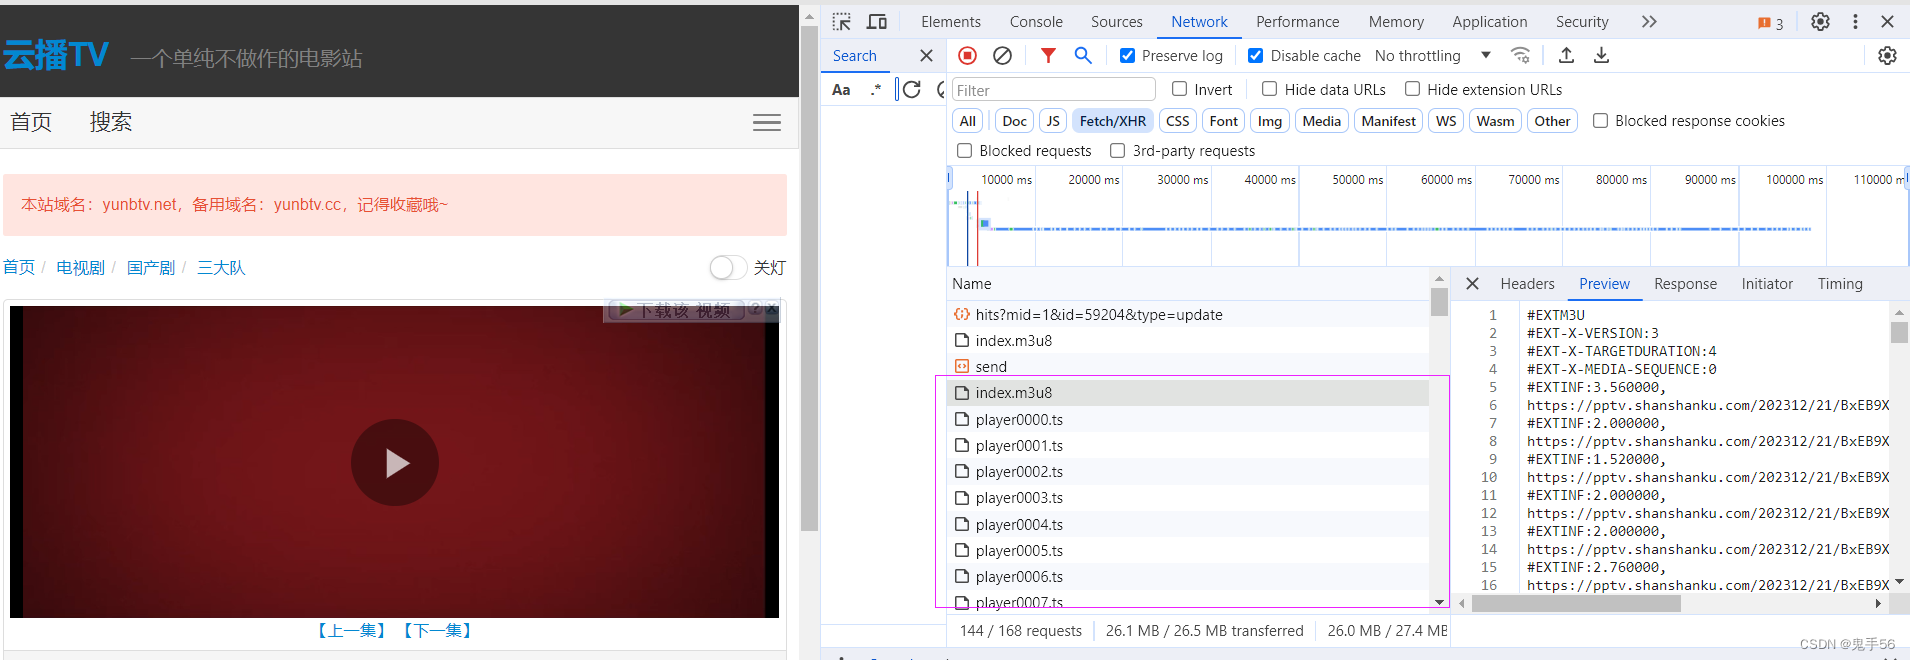Switch to the Memory tab
The height and width of the screenshot is (660, 1910).
1396,21
